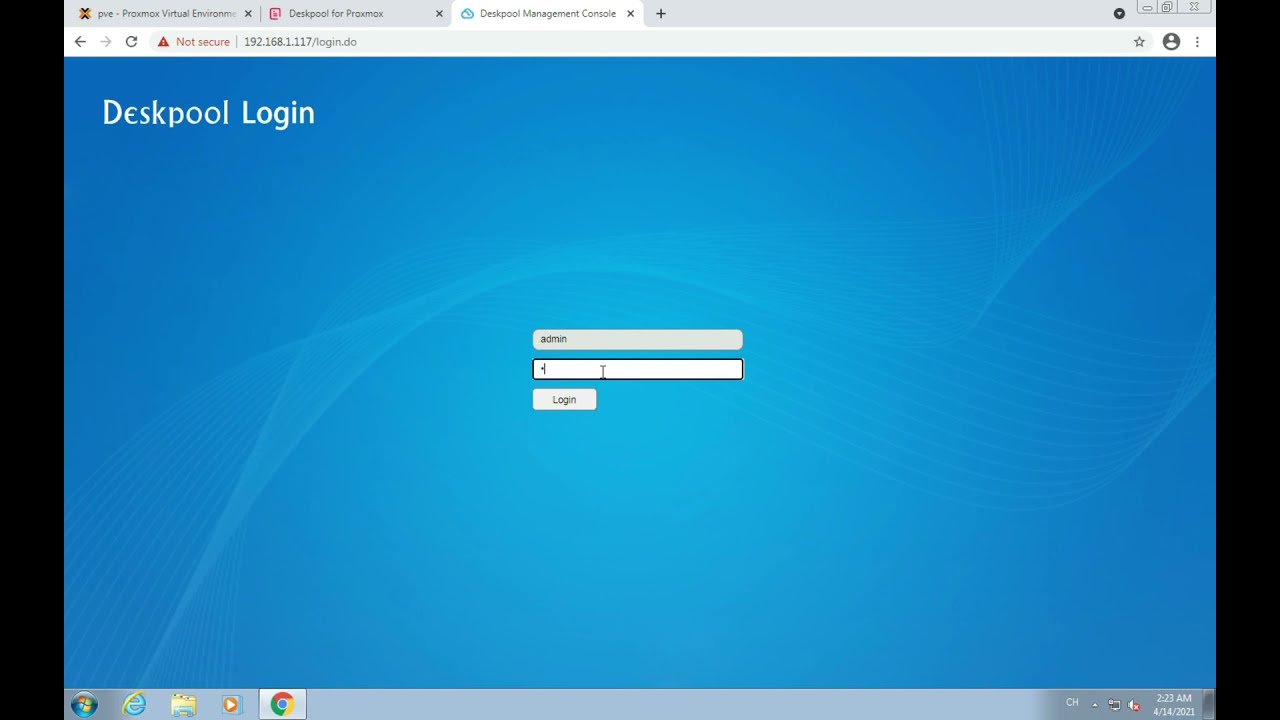The width and height of the screenshot is (1280, 720).
Task: Reload the current page
Action: (131, 42)
